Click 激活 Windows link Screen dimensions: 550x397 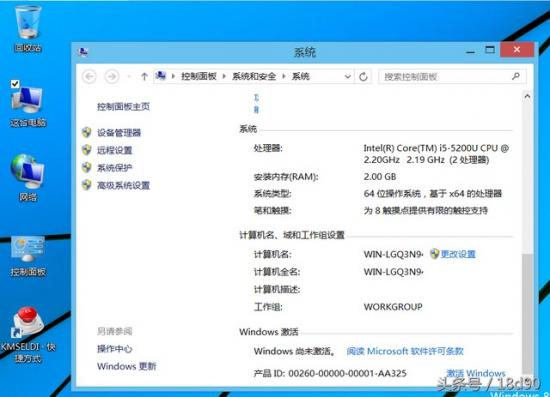pyautogui.click(x=476, y=373)
